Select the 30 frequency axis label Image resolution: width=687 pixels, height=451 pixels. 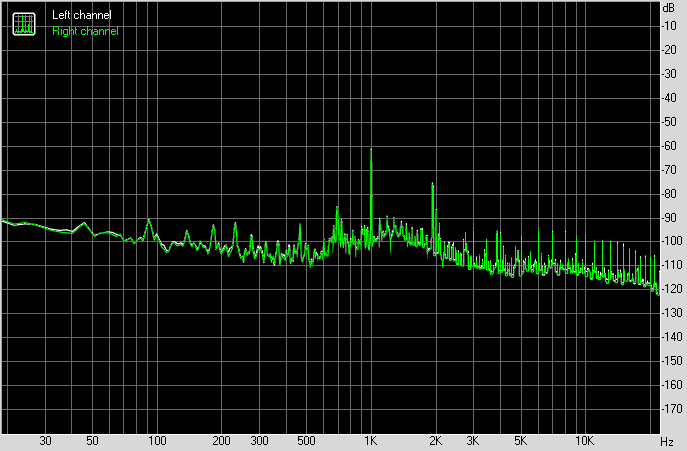tap(45, 440)
